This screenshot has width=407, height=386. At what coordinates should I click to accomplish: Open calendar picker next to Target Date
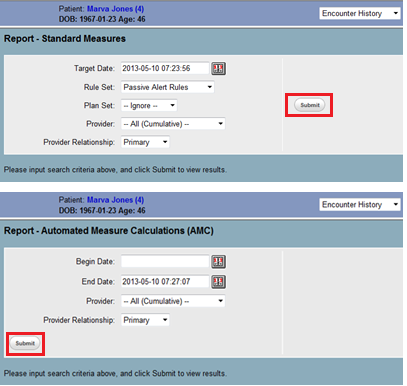coord(218,69)
